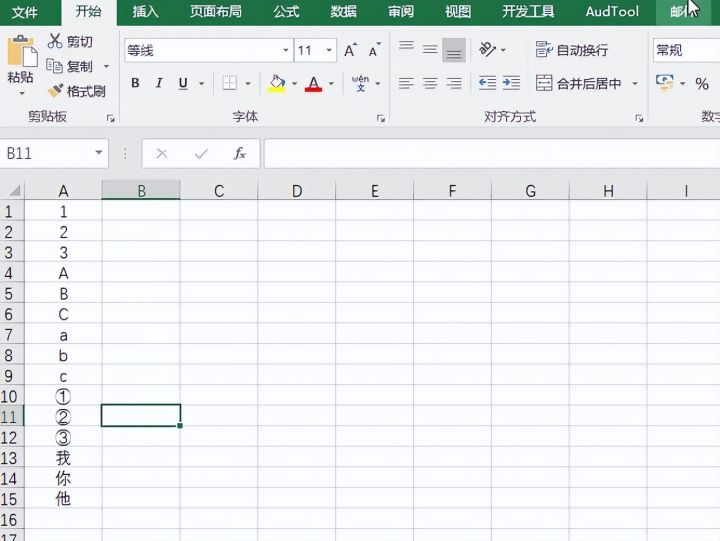Align text to top of cell
The height and width of the screenshot is (541, 720).
(406, 46)
